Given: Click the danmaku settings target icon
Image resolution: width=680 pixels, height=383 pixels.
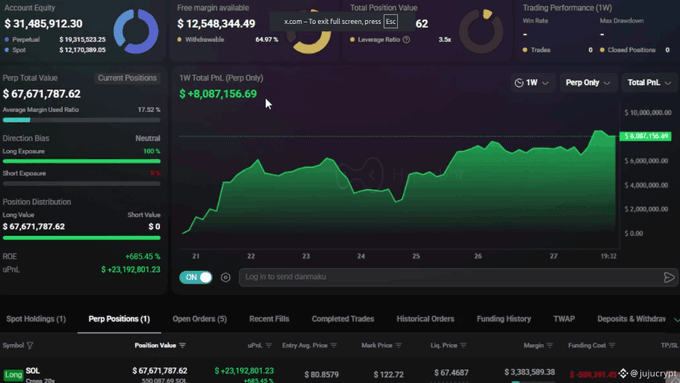Looking at the screenshot, I should [x=226, y=278].
